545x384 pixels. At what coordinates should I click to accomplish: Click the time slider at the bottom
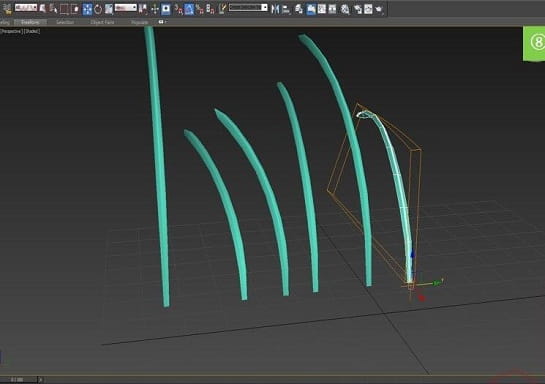(x=18, y=379)
